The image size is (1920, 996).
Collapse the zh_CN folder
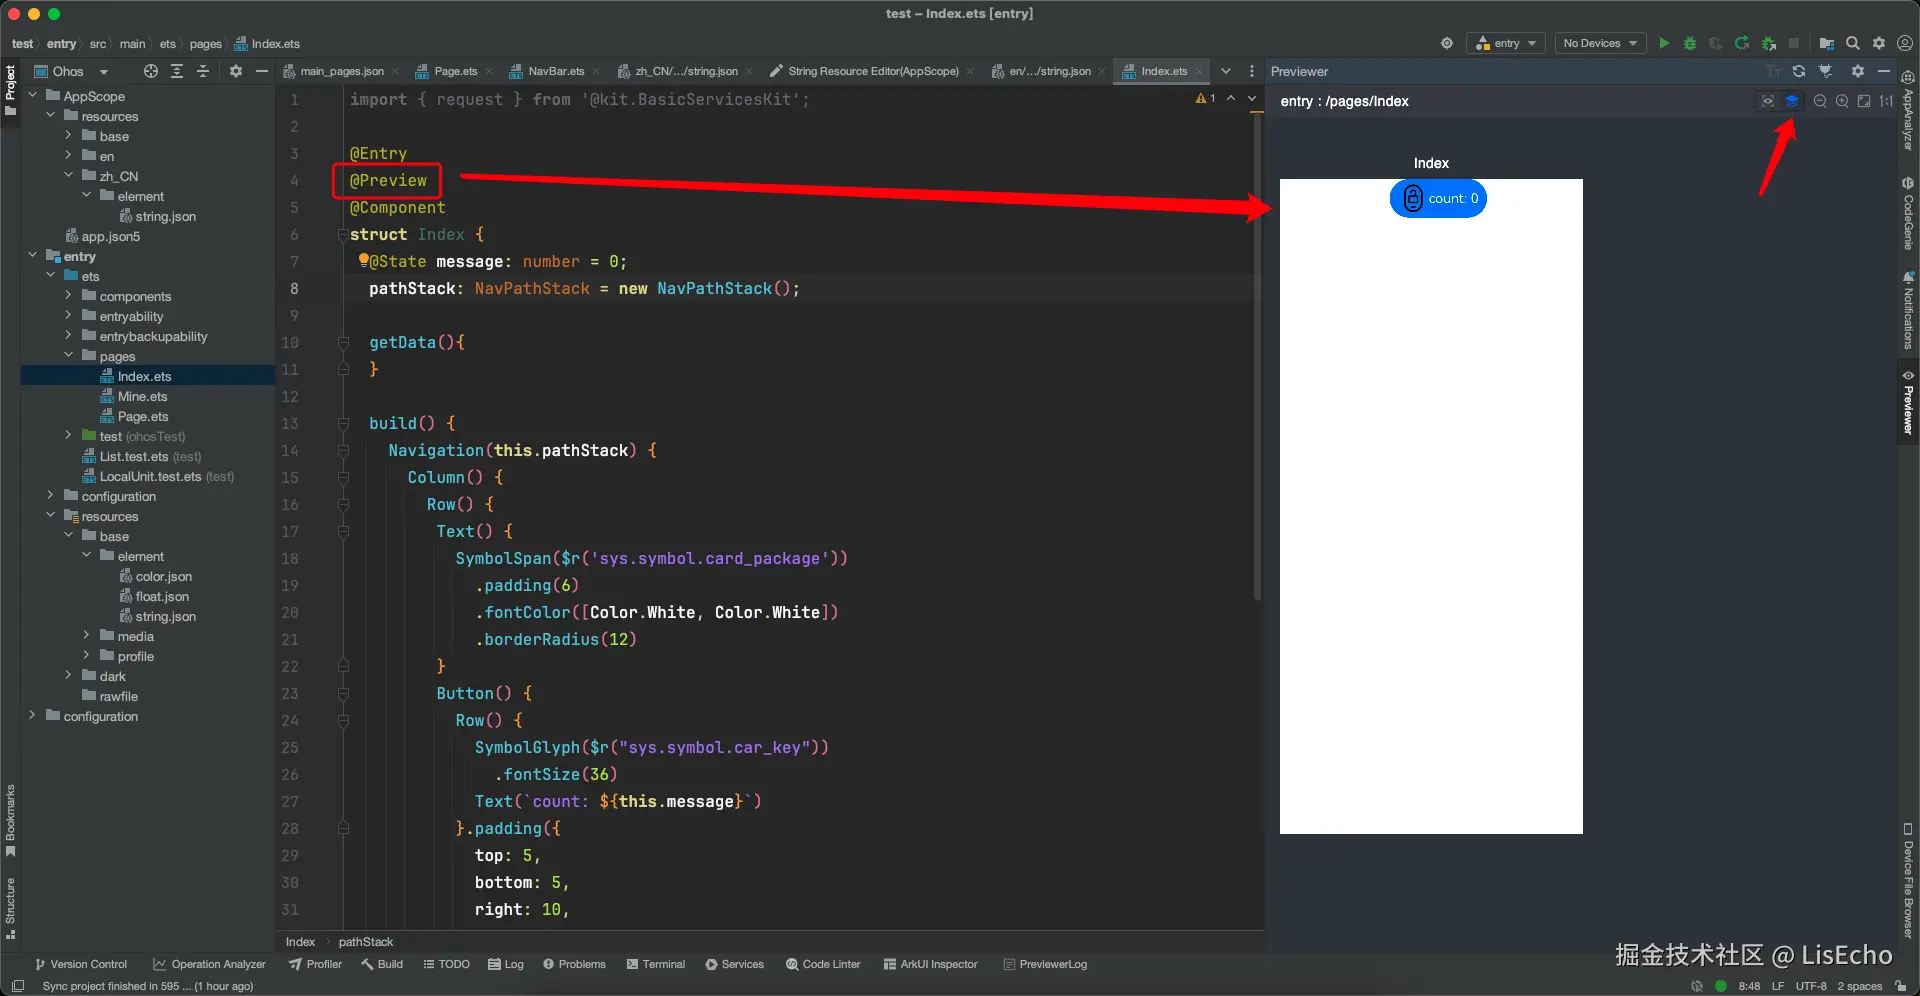coord(69,176)
